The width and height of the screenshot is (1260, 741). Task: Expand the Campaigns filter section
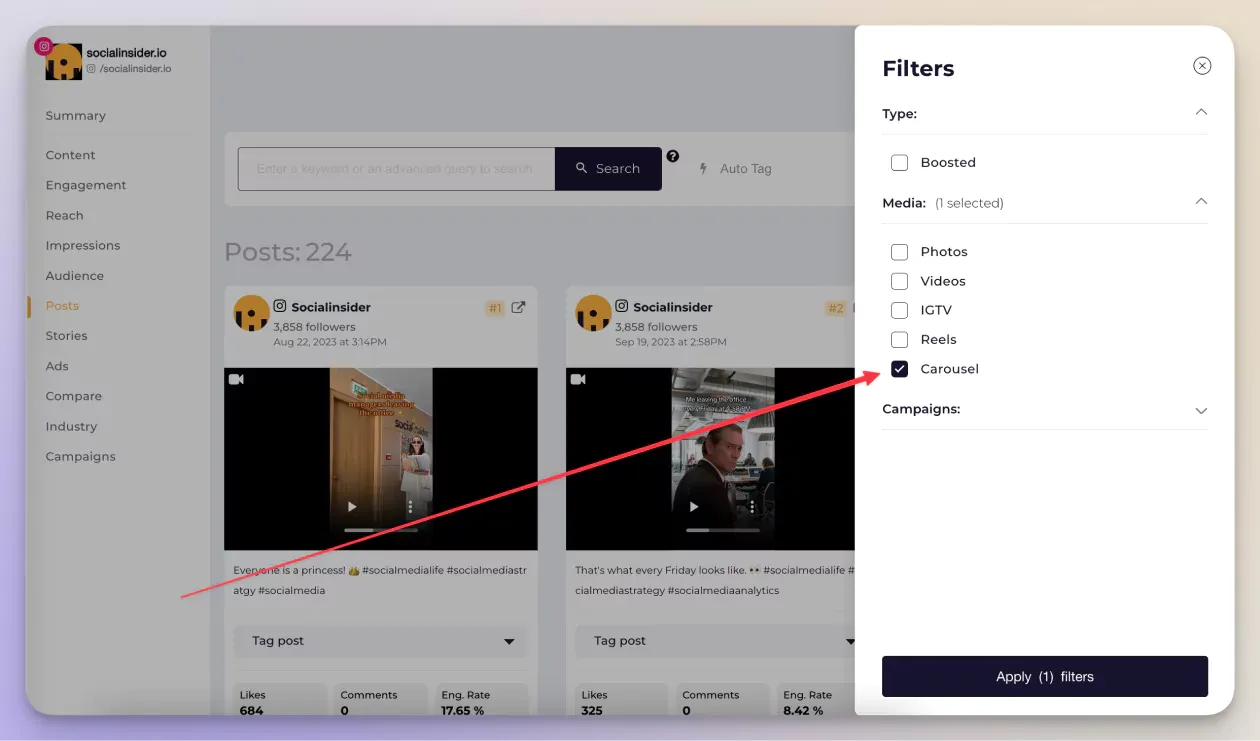tap(1201, 410)
